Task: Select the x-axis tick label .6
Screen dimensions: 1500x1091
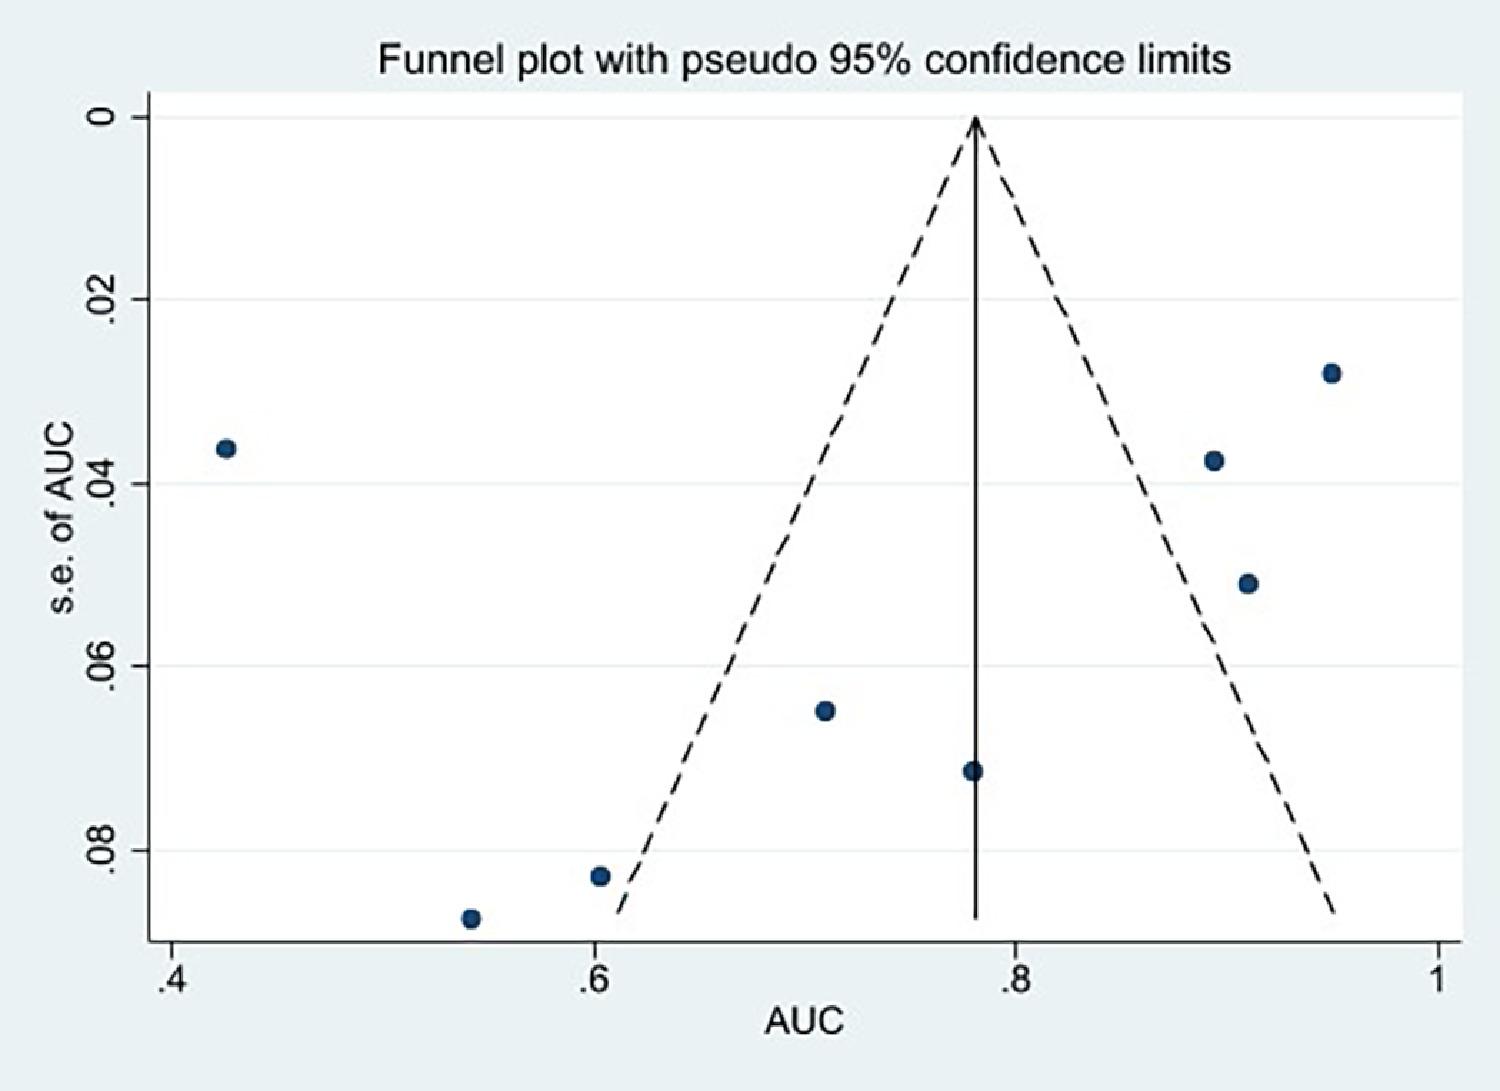Action: (592, 977)
